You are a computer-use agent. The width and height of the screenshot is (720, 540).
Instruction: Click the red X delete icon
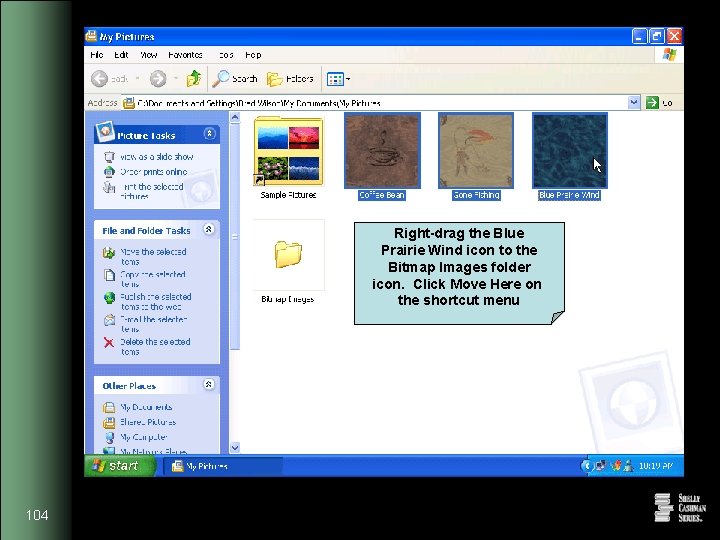109,342
